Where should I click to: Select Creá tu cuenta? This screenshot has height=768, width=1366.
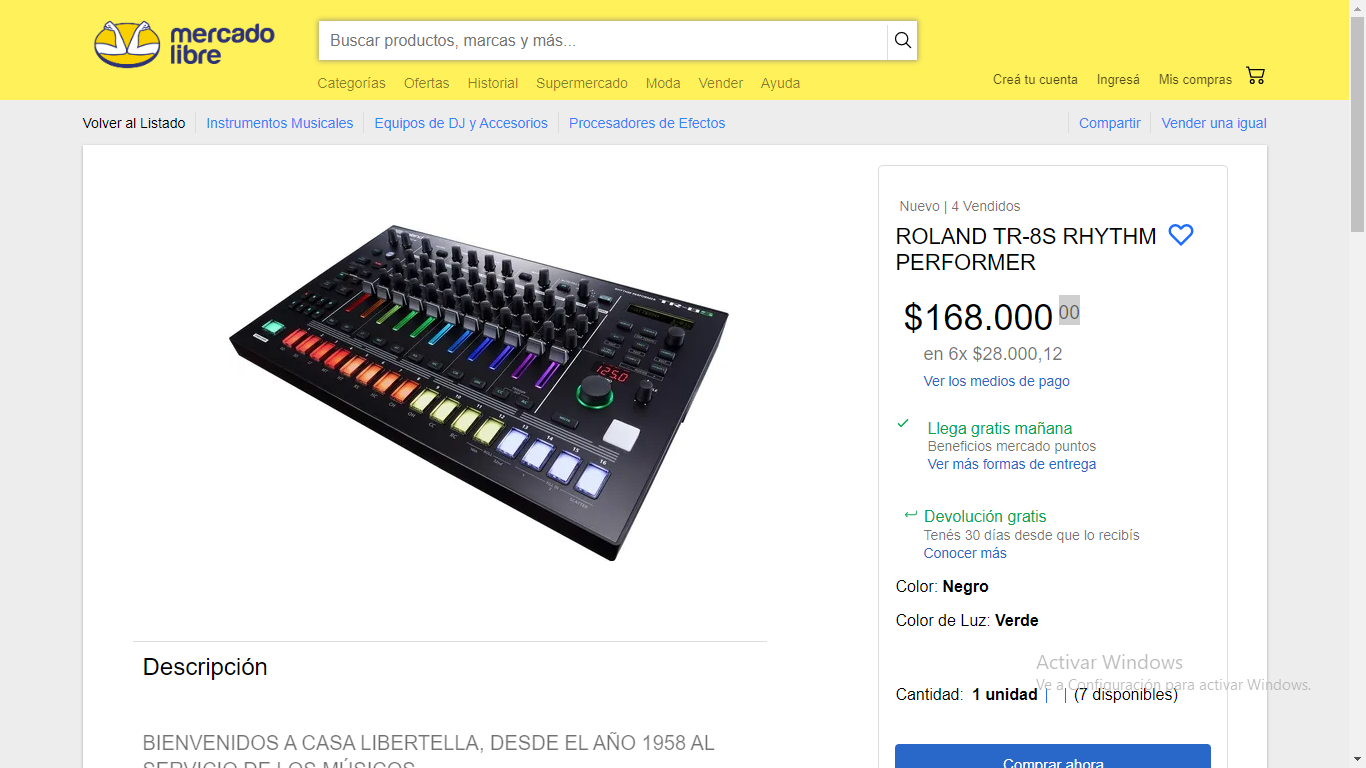(1035, 79)
